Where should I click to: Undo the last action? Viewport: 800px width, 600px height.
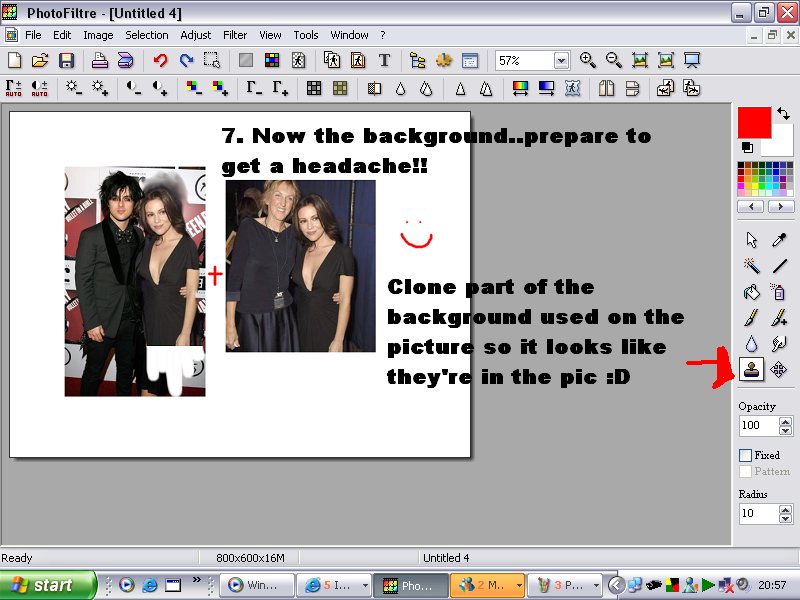tap(160, 60)
